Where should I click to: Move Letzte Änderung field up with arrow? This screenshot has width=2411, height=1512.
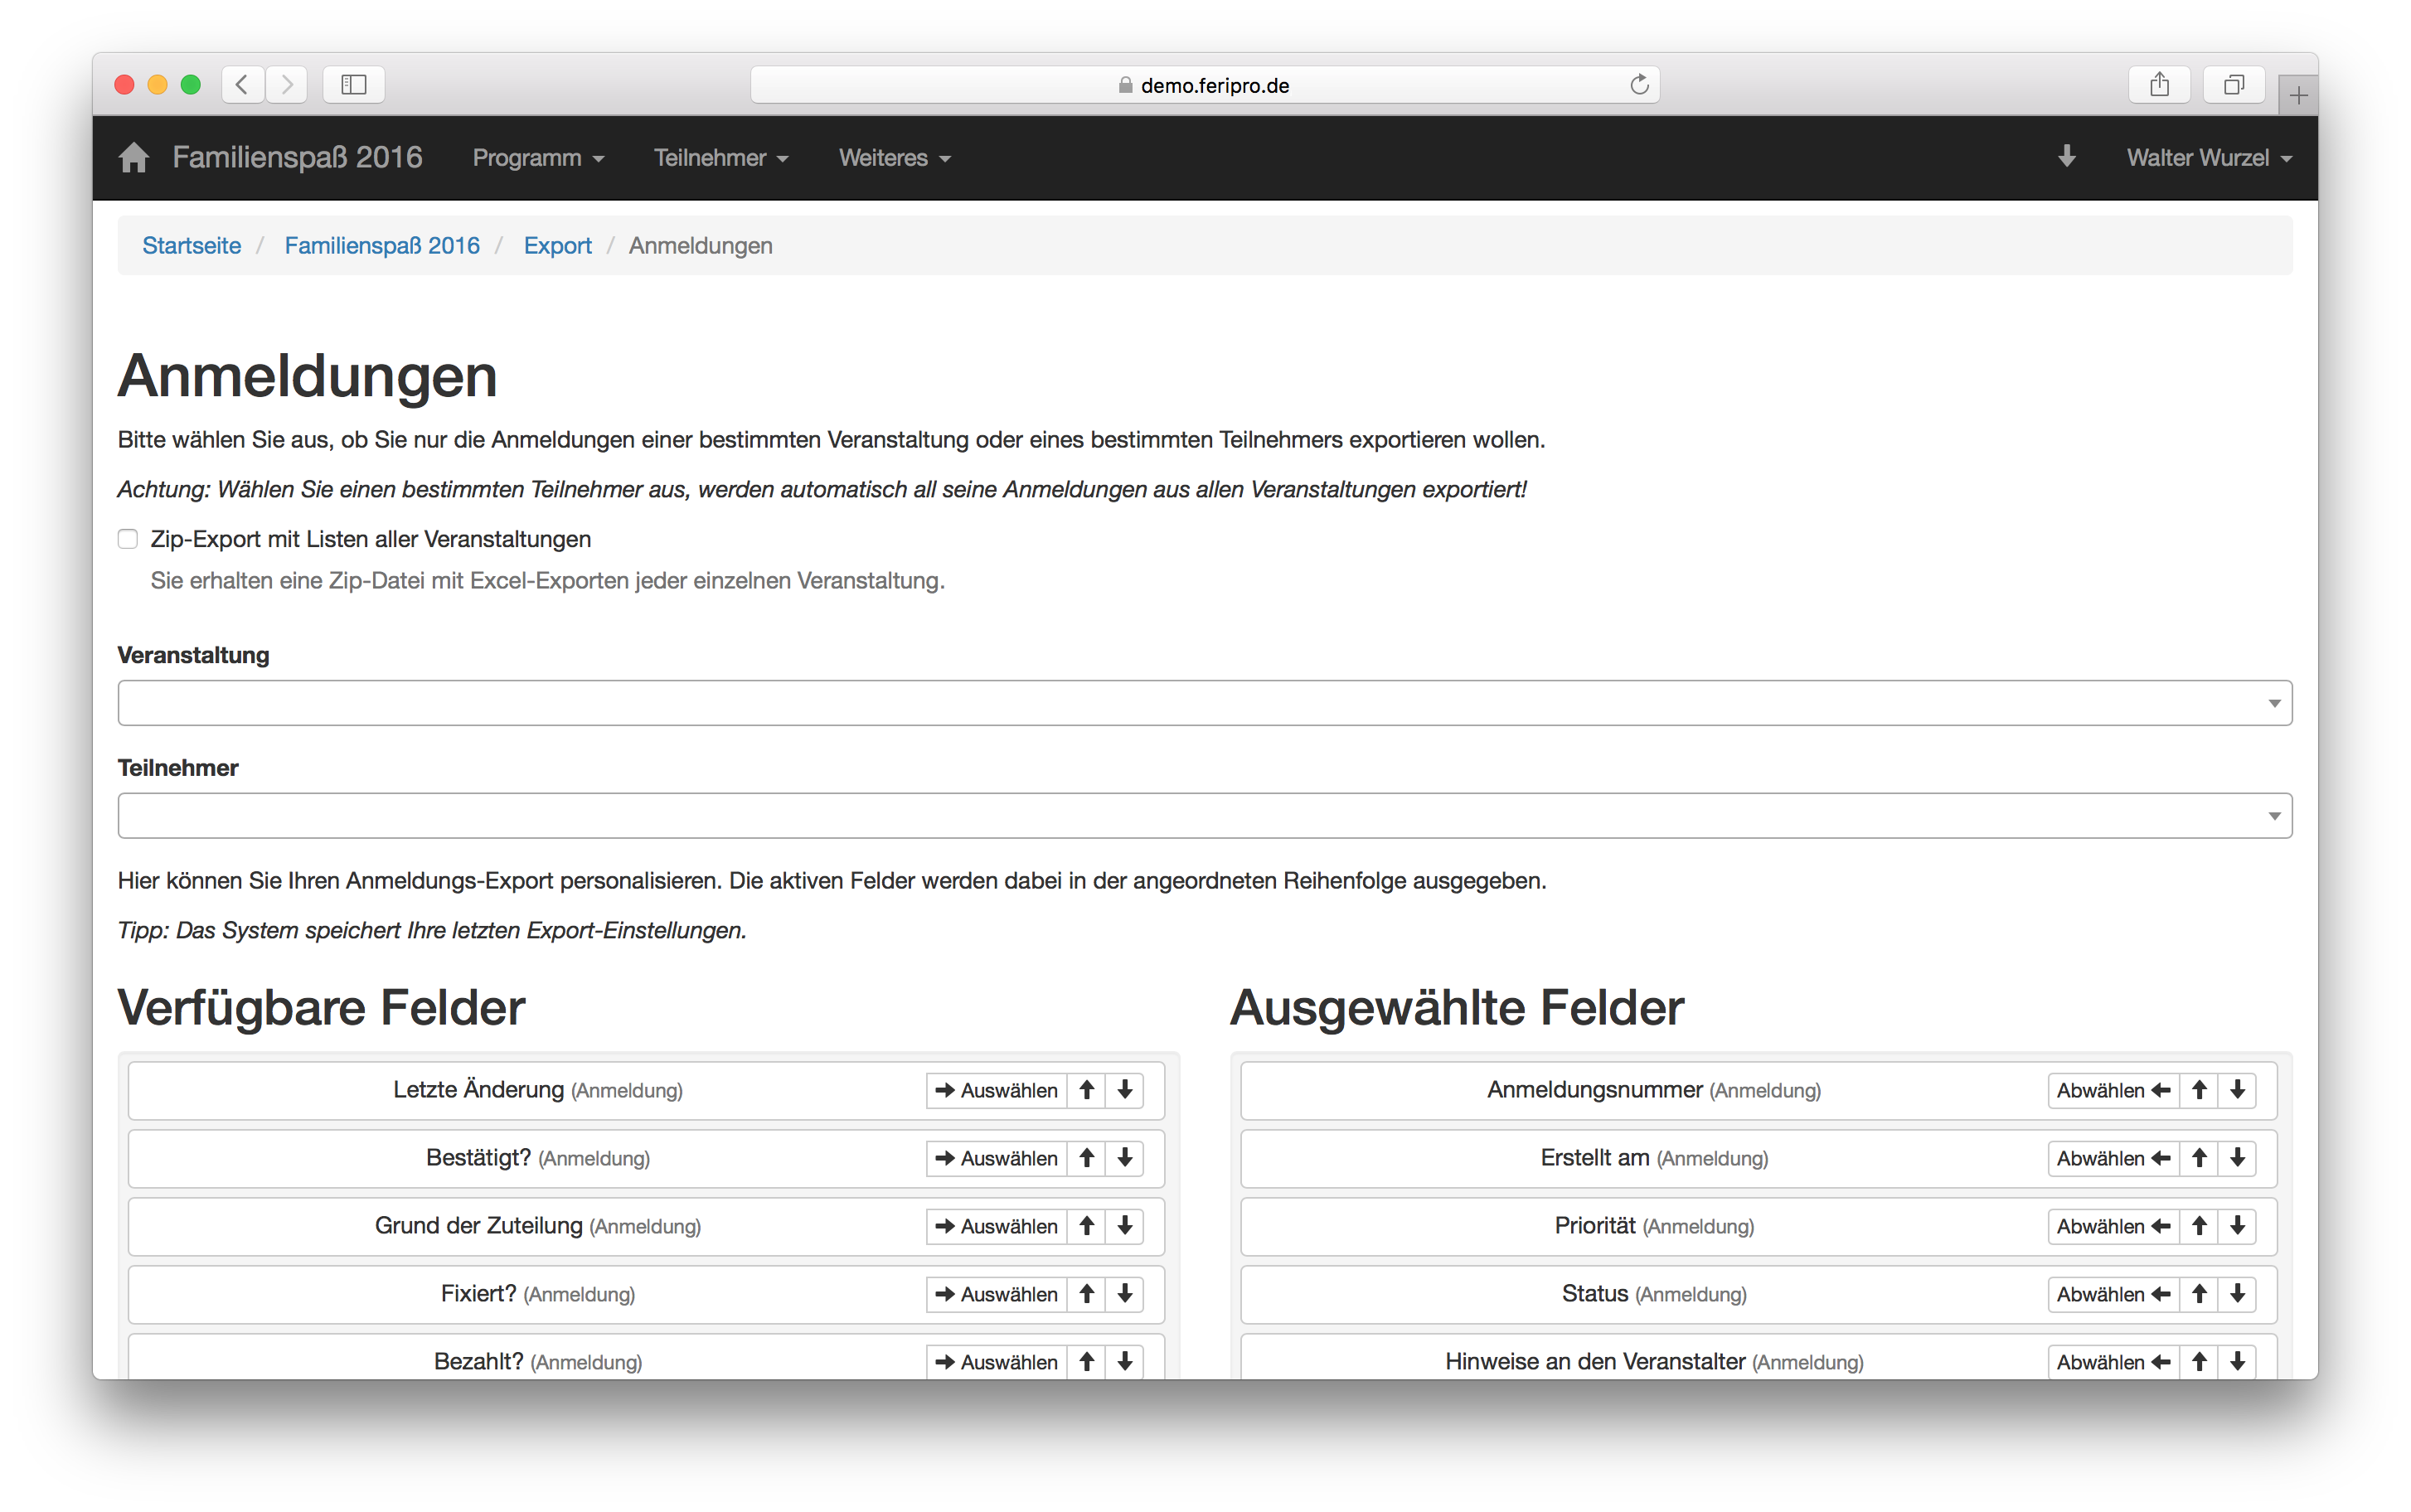(1086, 1090)
